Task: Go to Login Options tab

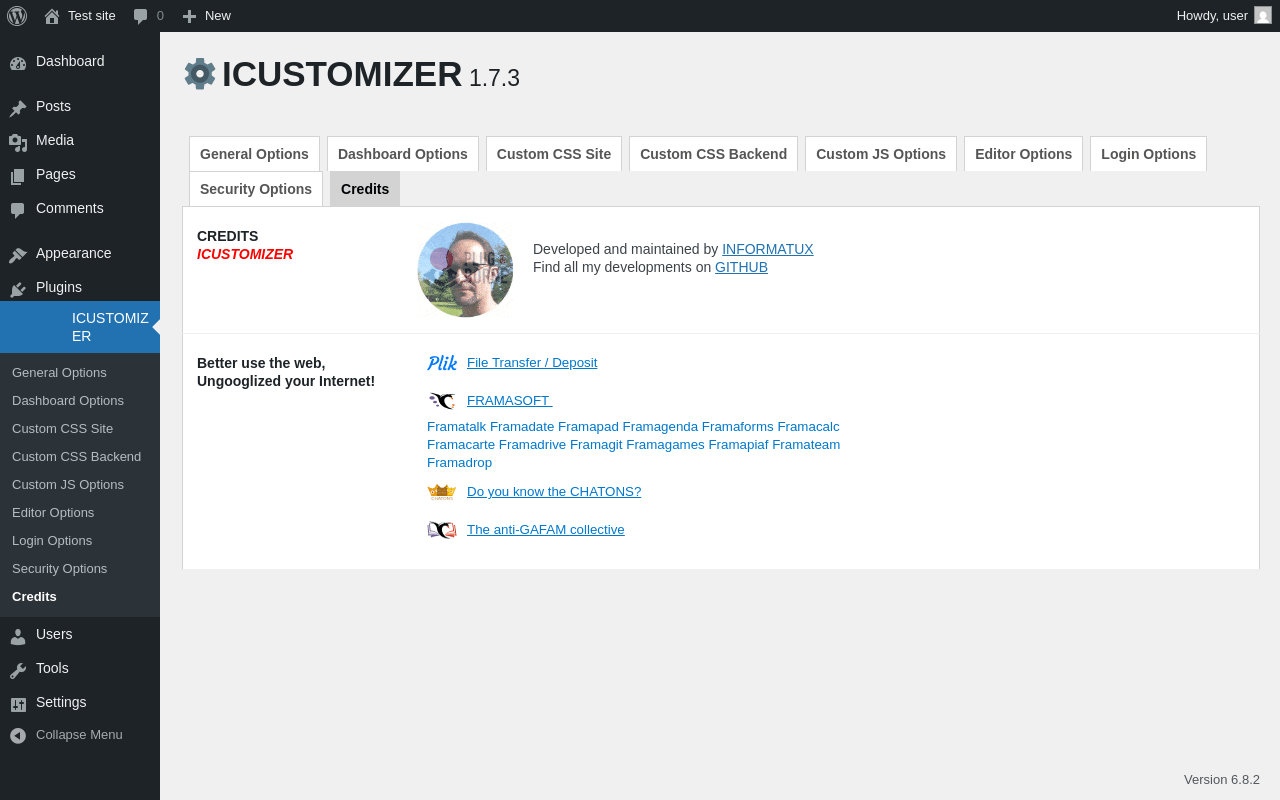Action: tap(1148, 154)
